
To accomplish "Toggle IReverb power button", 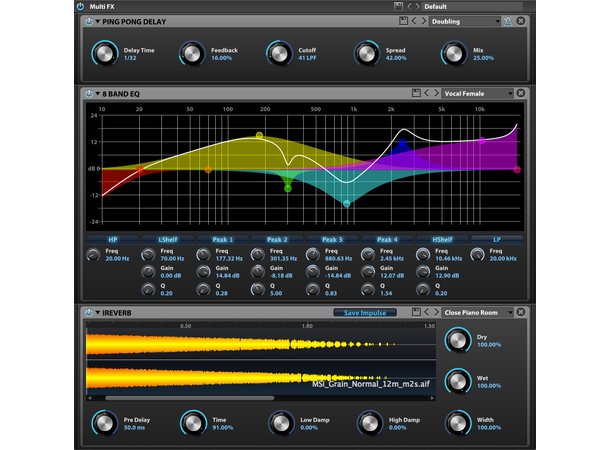I will 89,312.
